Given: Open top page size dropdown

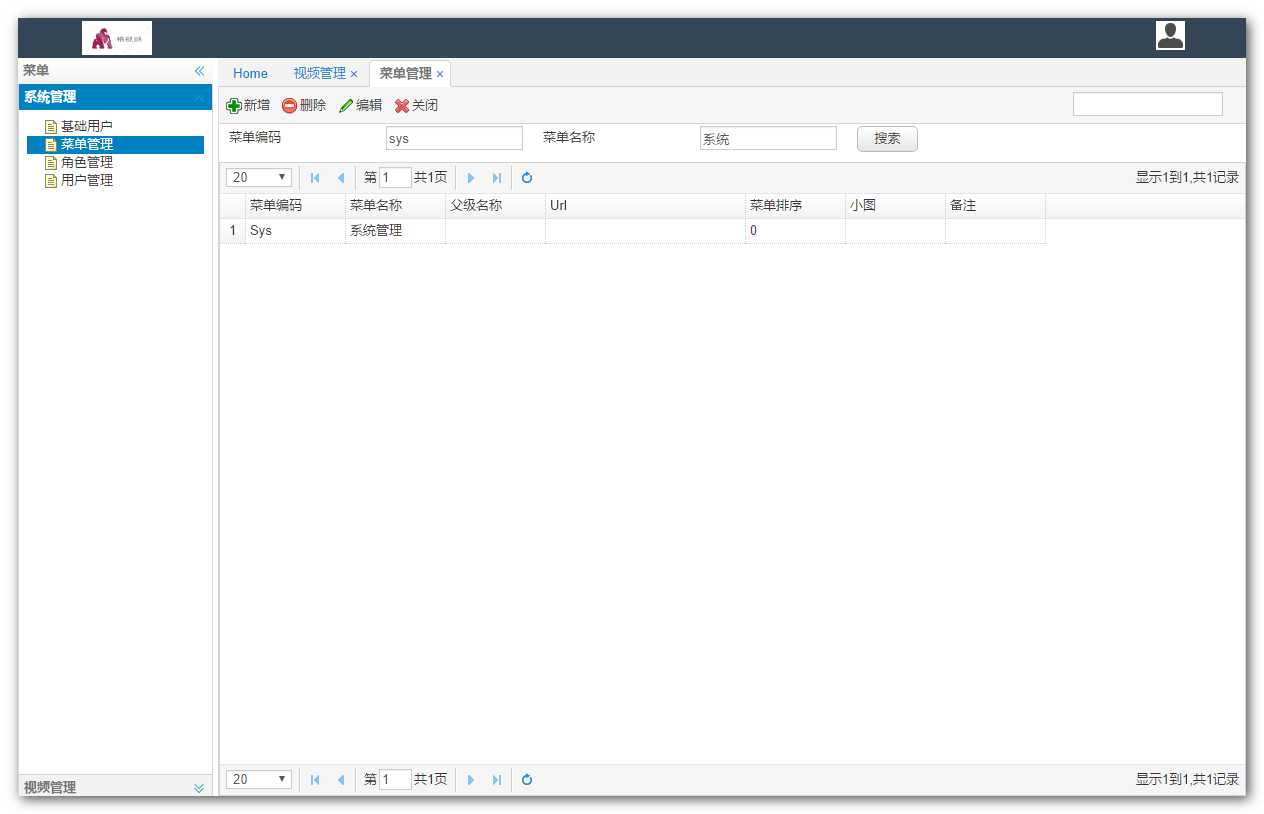Looking at the screenshot, I should [x=259, y=178].
